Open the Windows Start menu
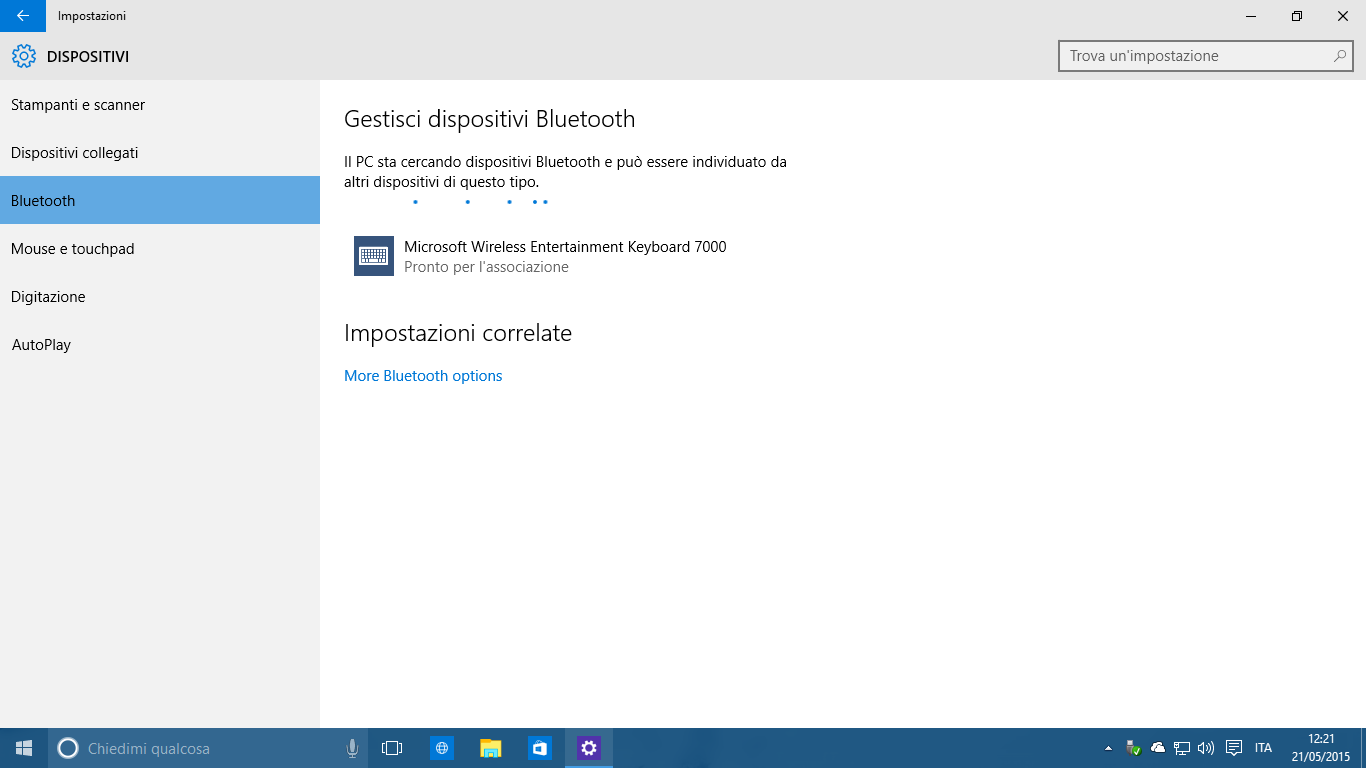 [24, 748]
